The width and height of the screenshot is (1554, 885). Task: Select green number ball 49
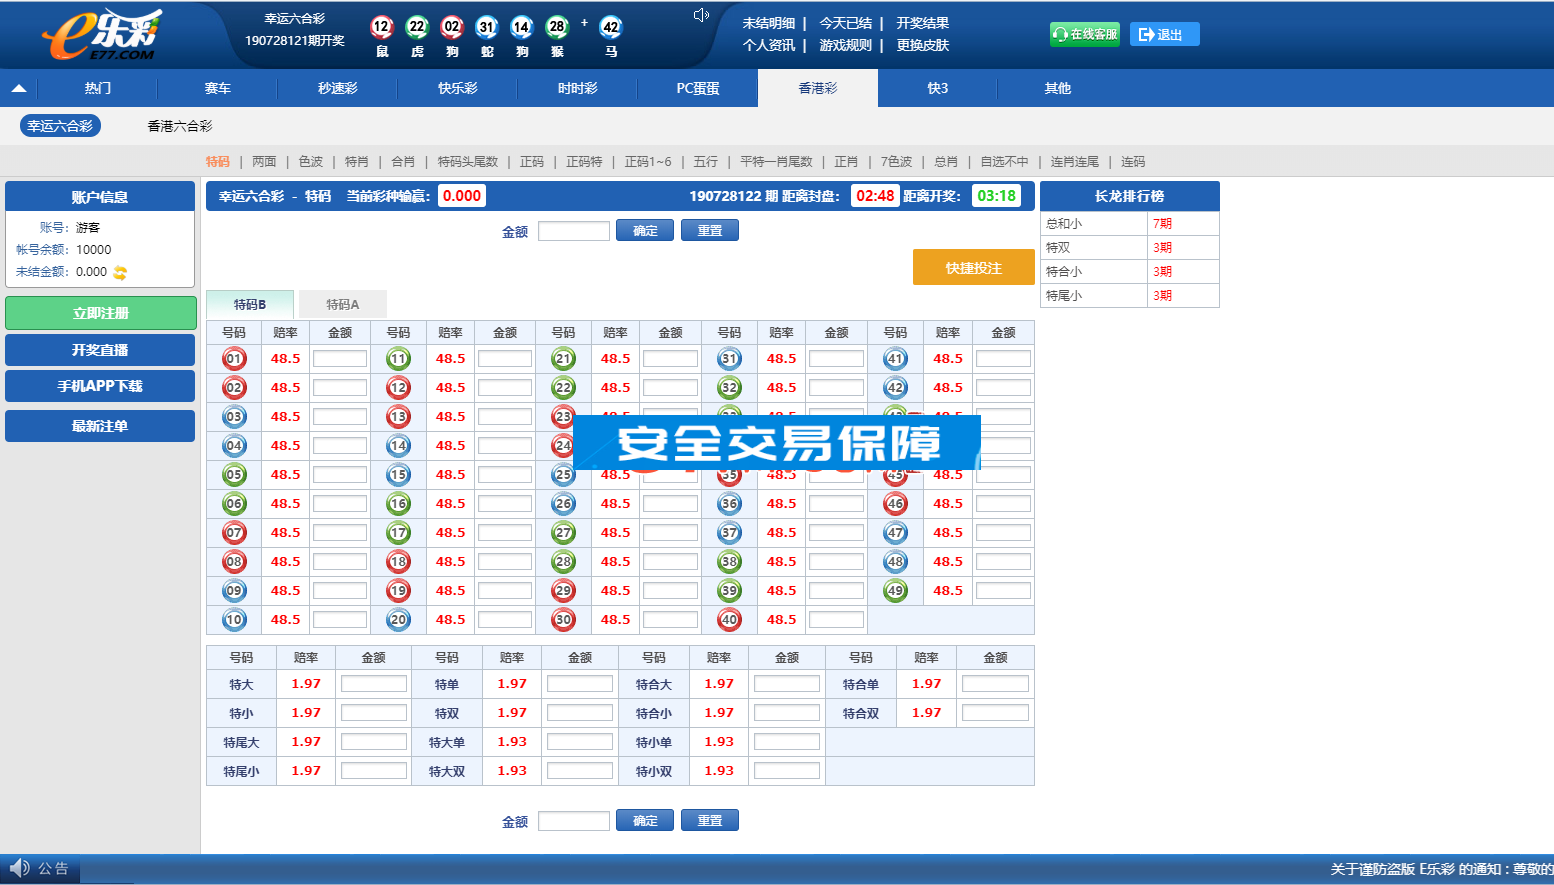895,591
